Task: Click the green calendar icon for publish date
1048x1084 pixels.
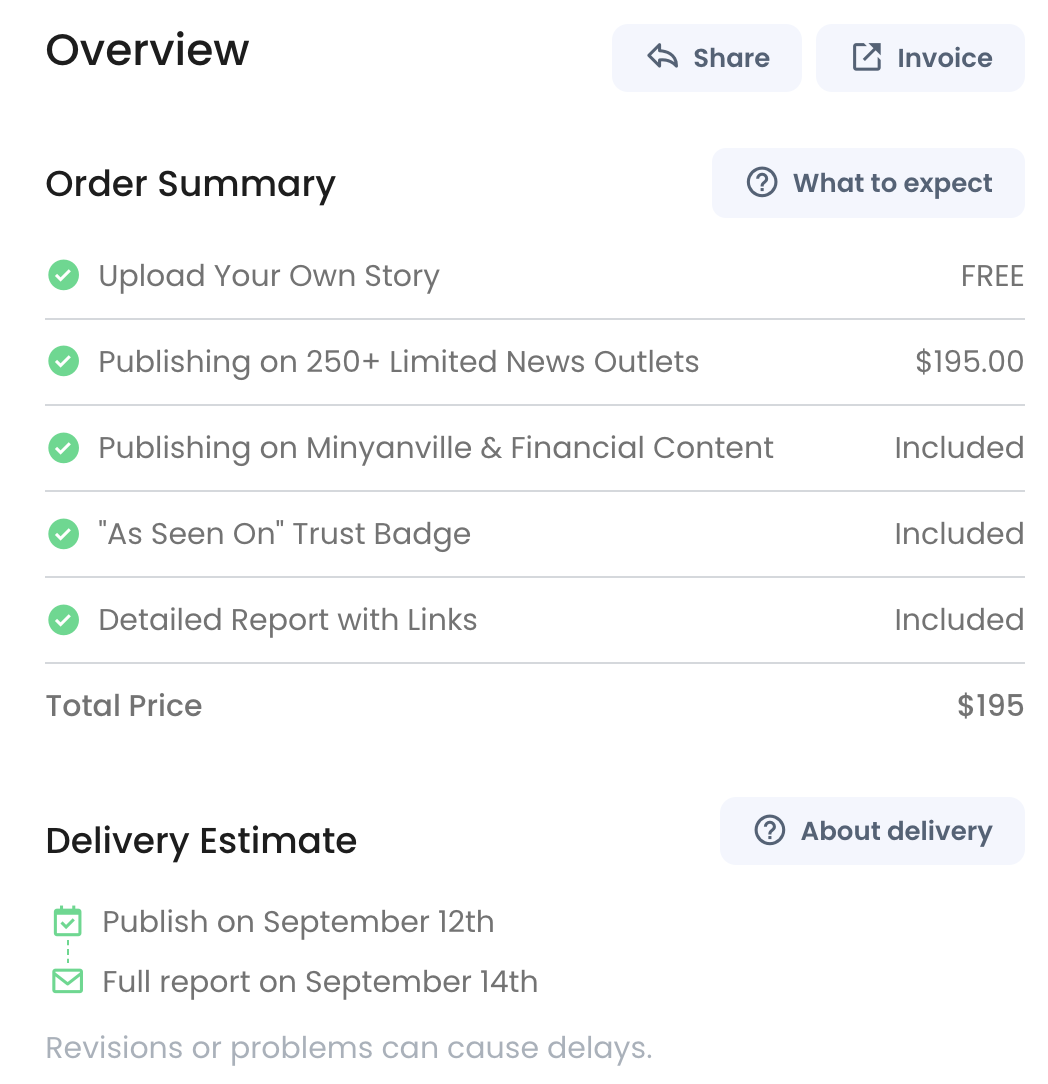Action: point(68,921)
